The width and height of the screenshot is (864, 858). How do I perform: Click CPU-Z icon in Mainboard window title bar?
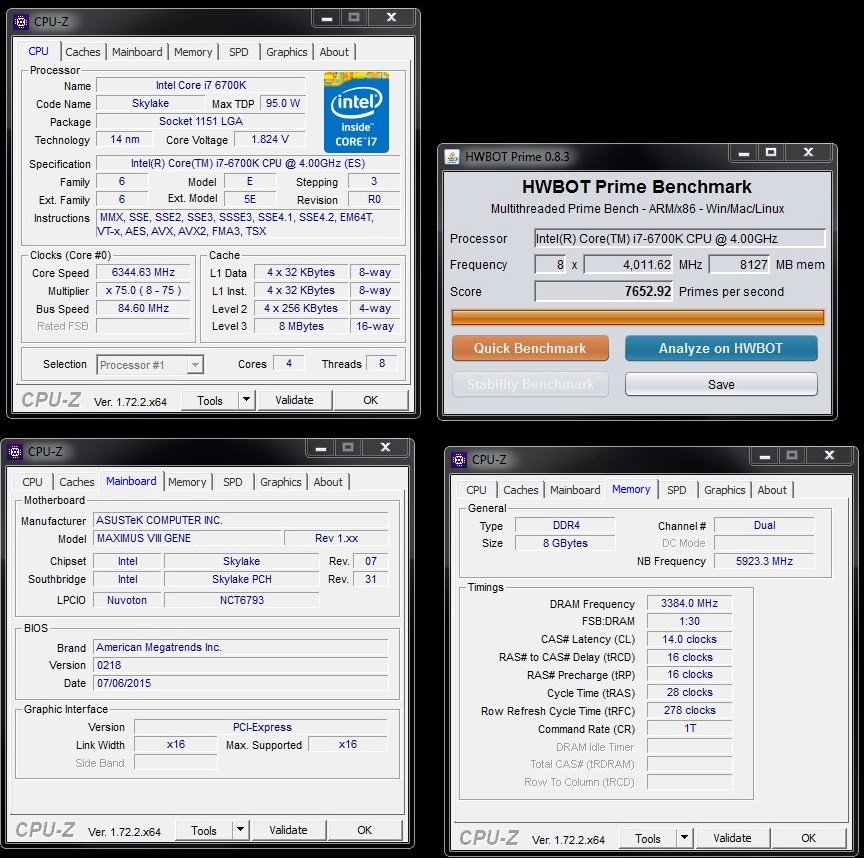(x=15, y=451)
